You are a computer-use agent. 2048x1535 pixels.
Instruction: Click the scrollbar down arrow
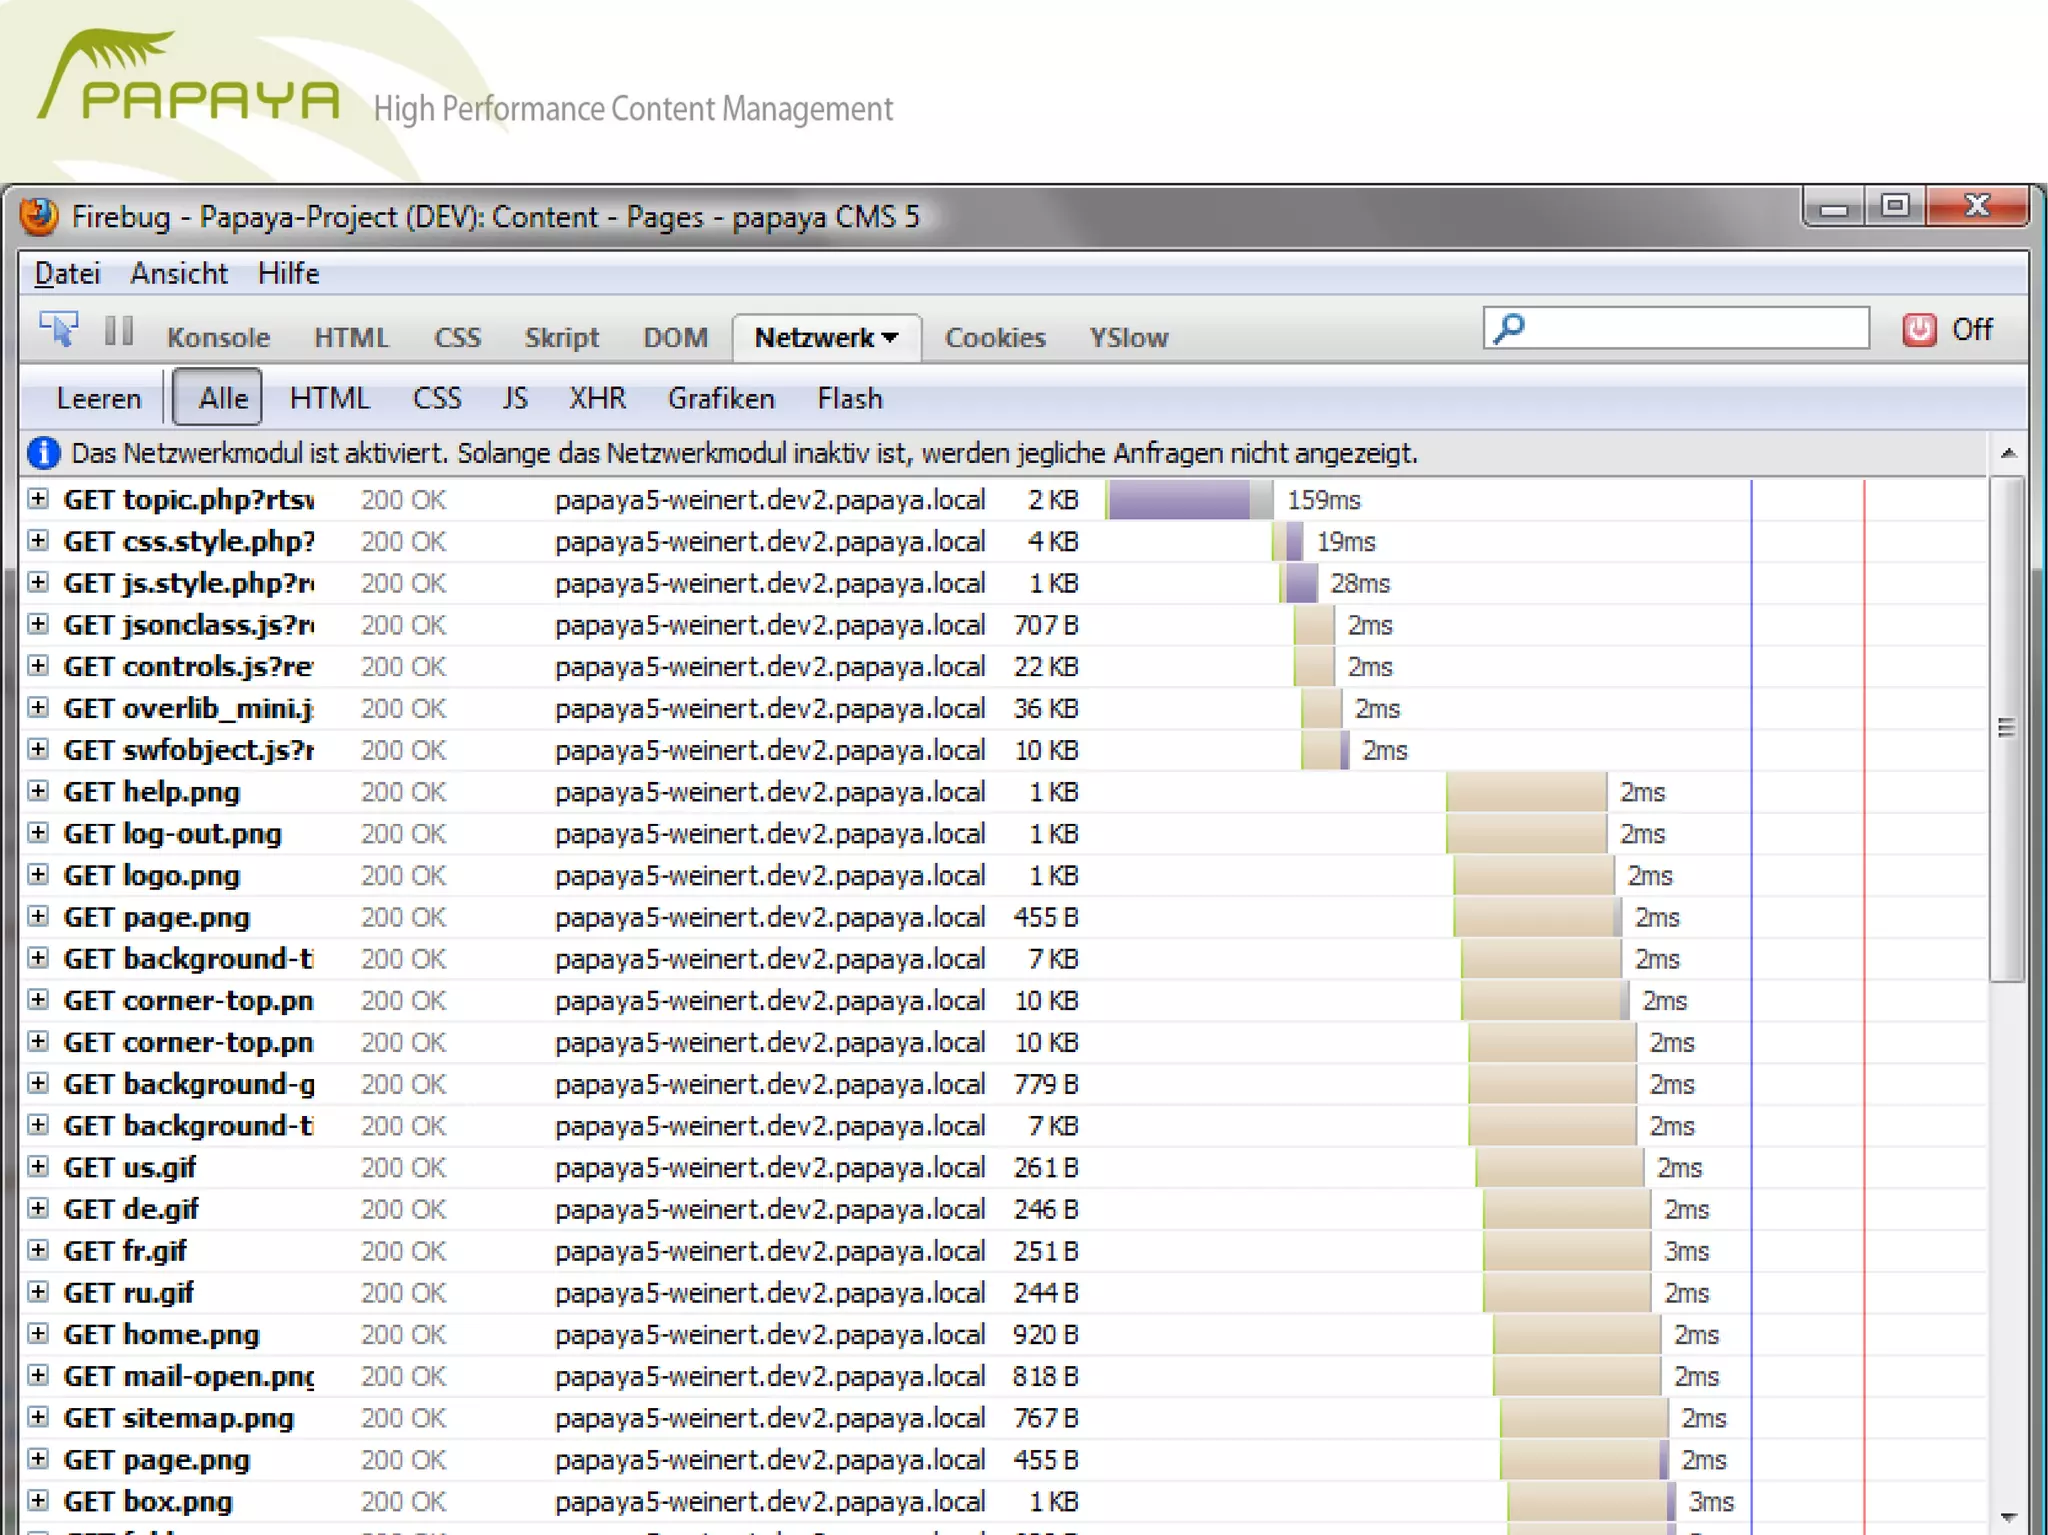(2007, 1517)
